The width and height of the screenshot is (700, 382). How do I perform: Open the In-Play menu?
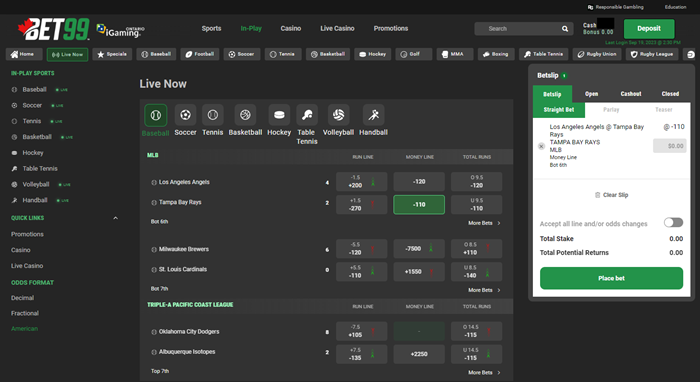tap(251, 28)
